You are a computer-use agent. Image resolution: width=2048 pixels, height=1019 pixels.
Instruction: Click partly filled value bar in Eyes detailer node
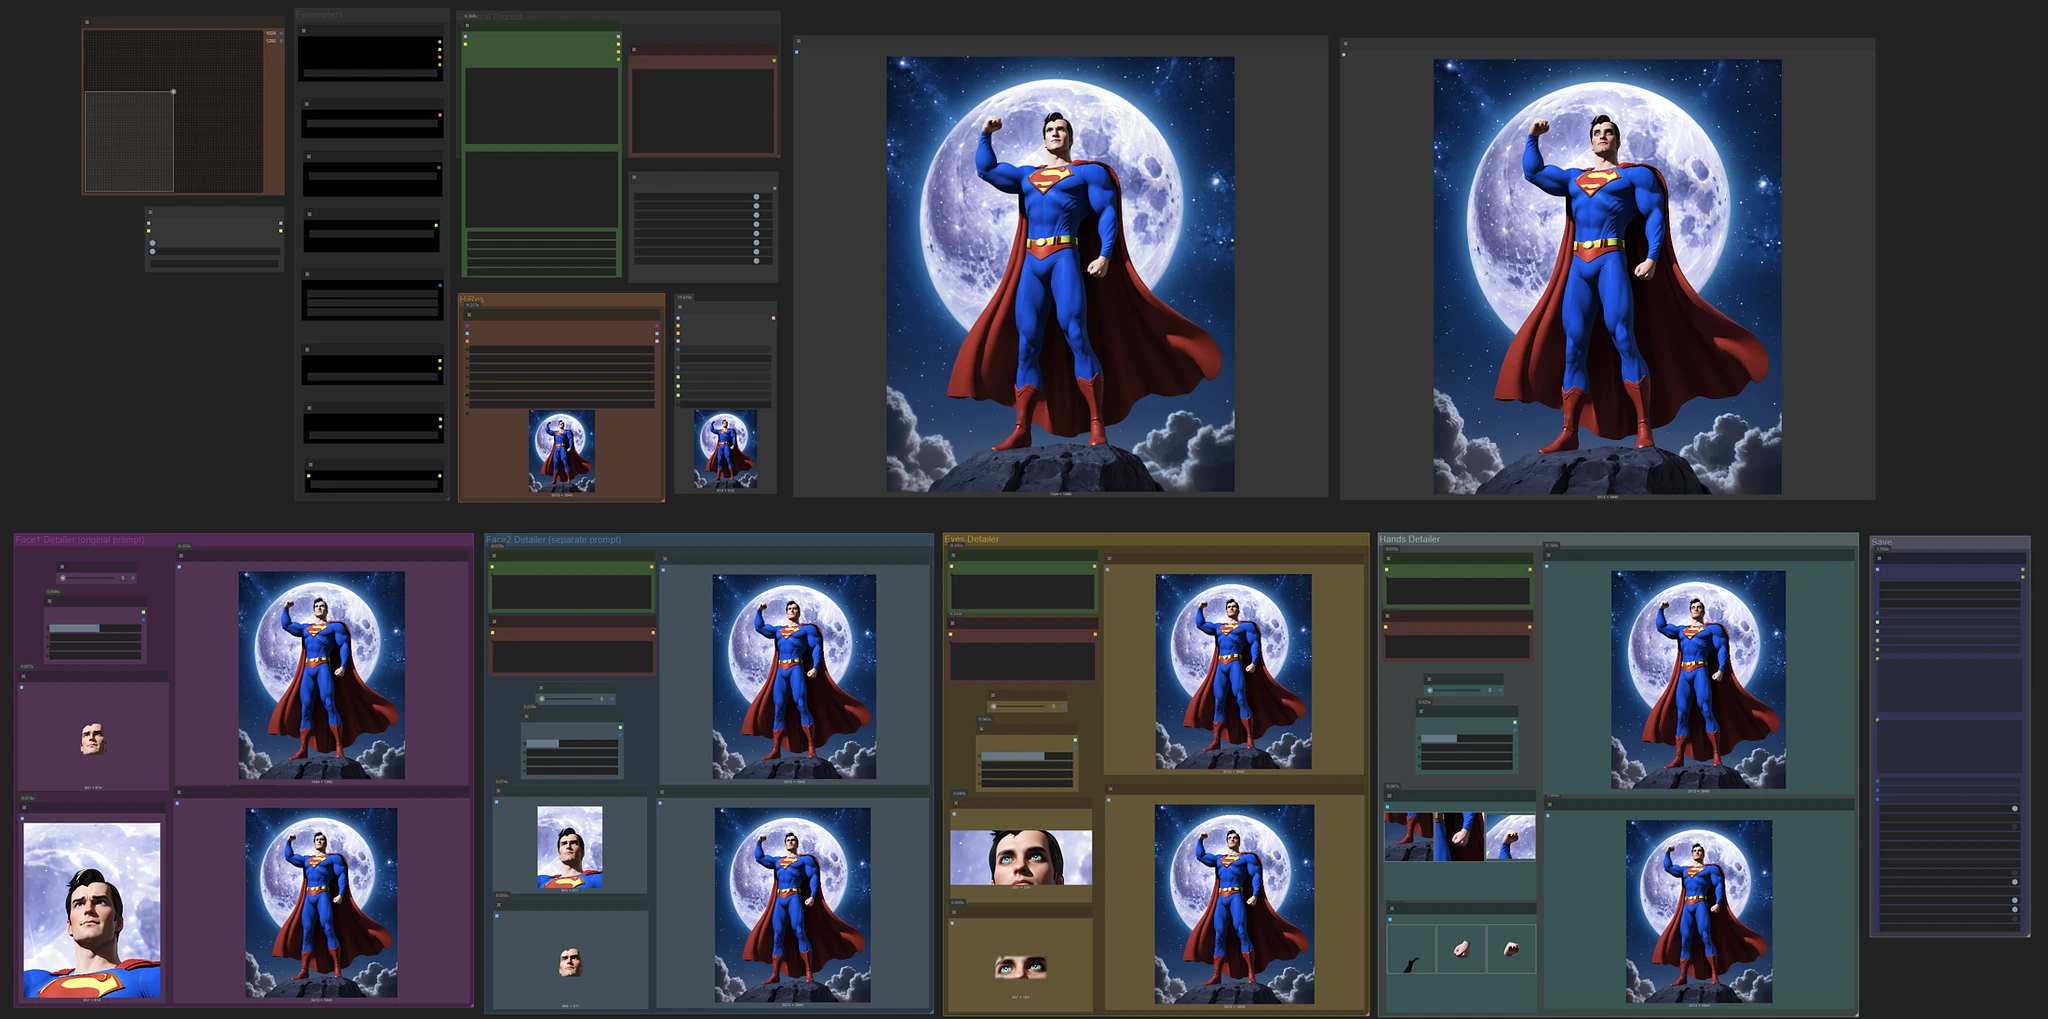1027,756
